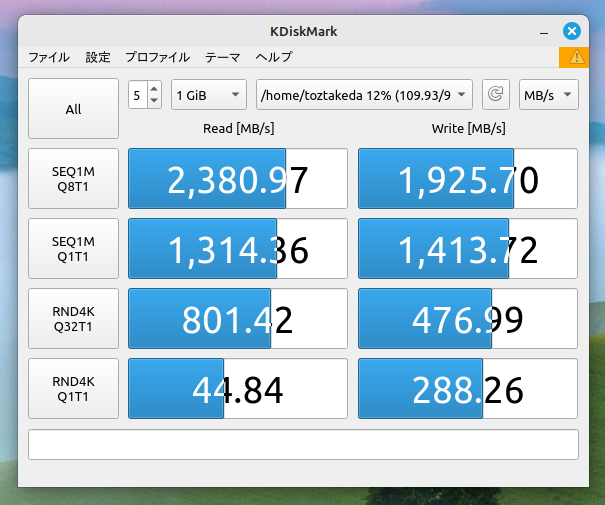Image resolution: width=605 pixels, height=505 pixels.
Task: Open the 1 GiB test size dropdown
Action: point(209,95)
